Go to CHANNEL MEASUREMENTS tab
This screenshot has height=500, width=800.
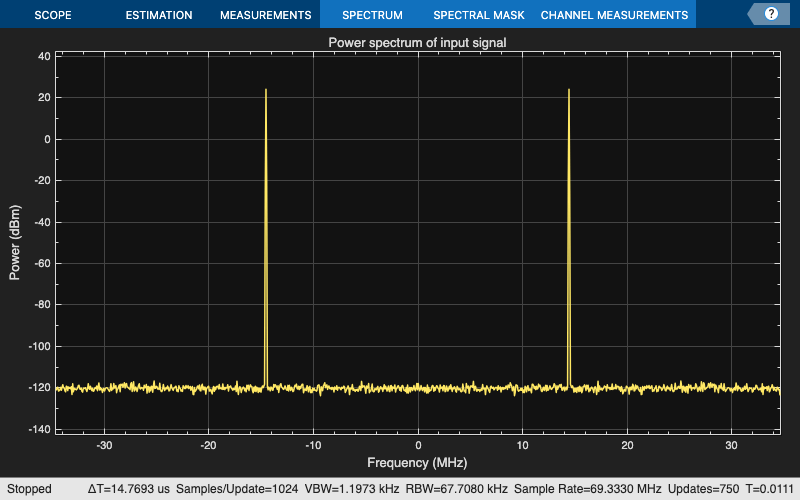[614, 15]
